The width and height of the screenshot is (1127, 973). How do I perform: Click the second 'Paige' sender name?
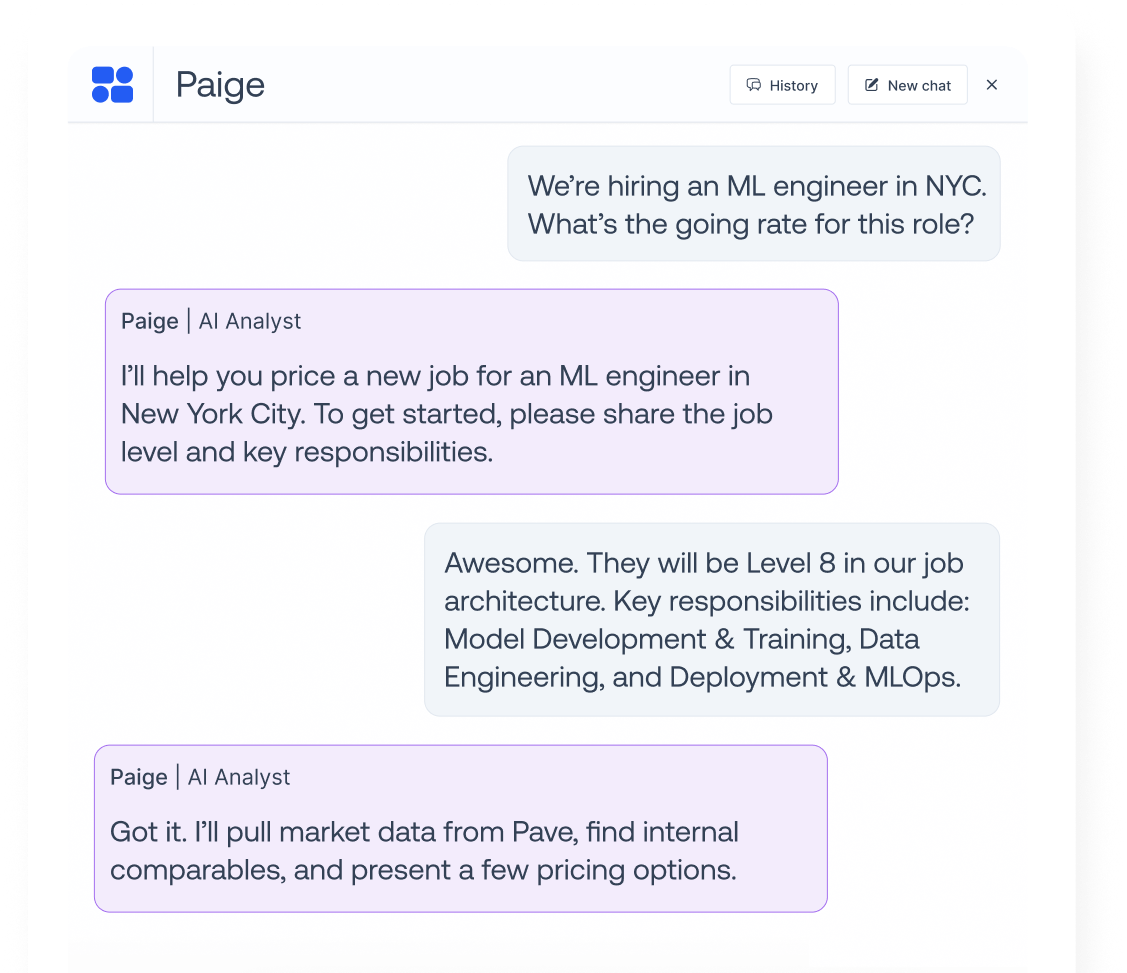click(138, 777)
